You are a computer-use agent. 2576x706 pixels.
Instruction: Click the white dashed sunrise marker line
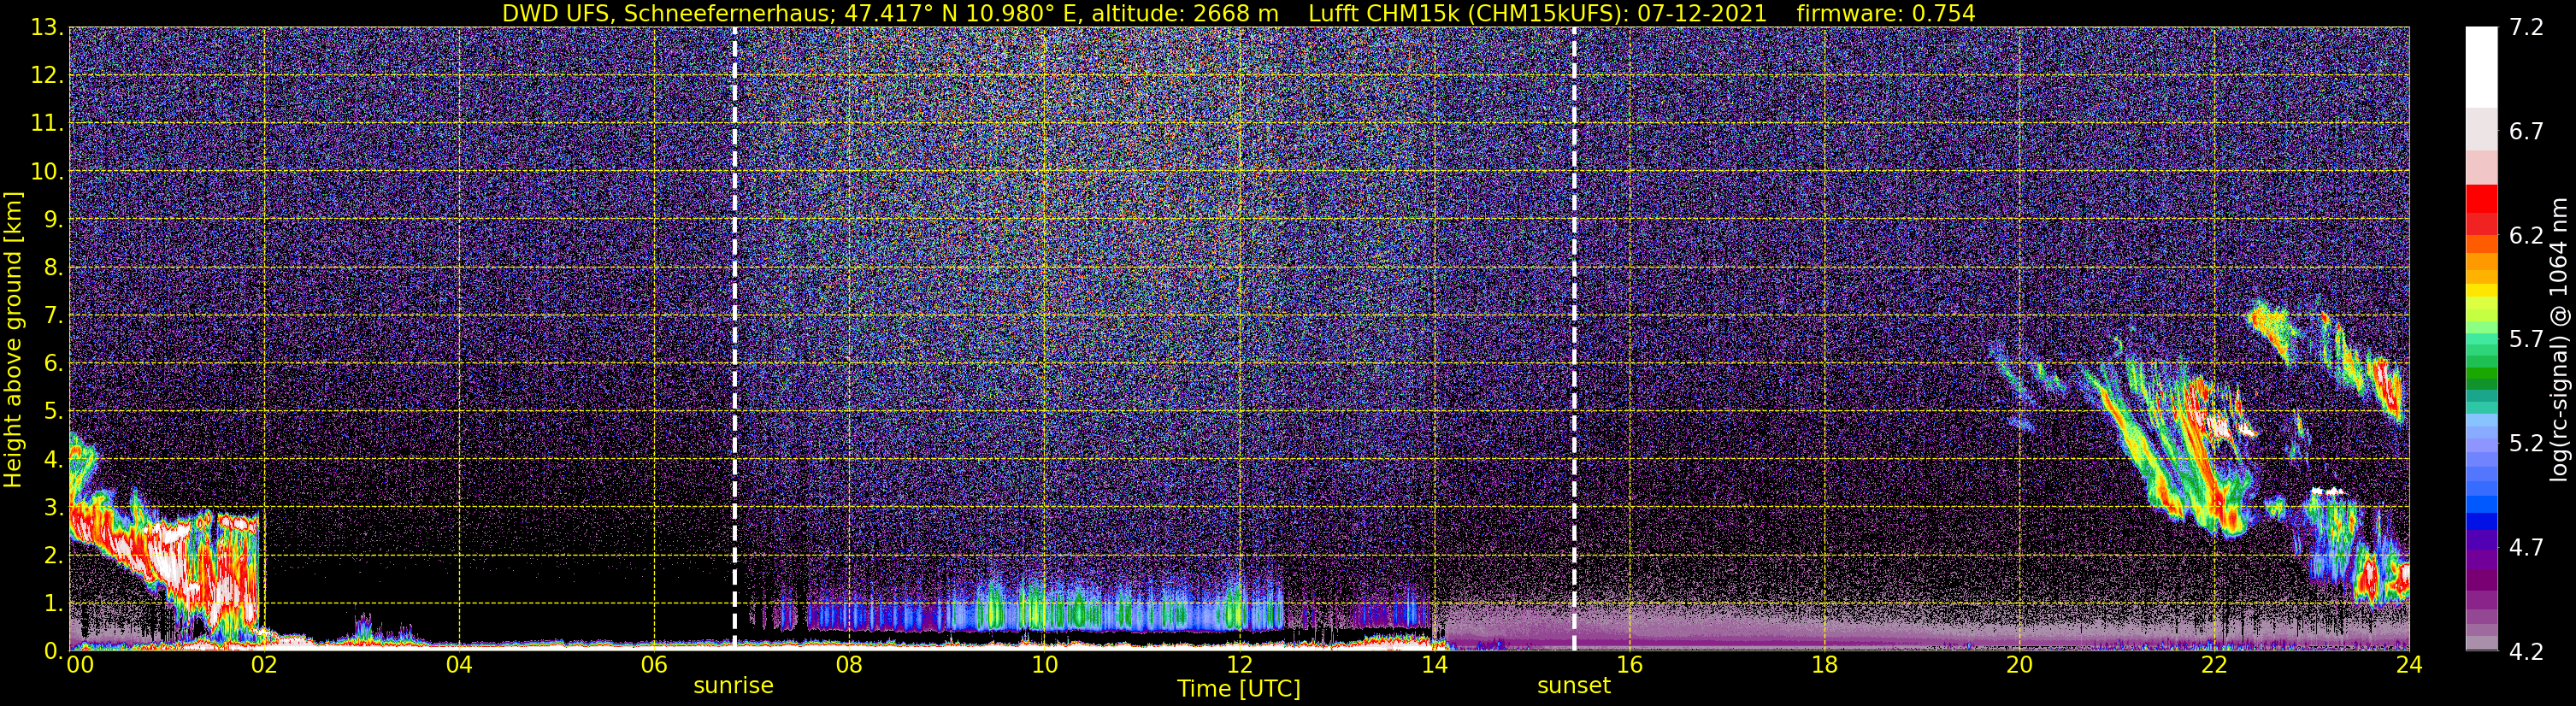735,339
